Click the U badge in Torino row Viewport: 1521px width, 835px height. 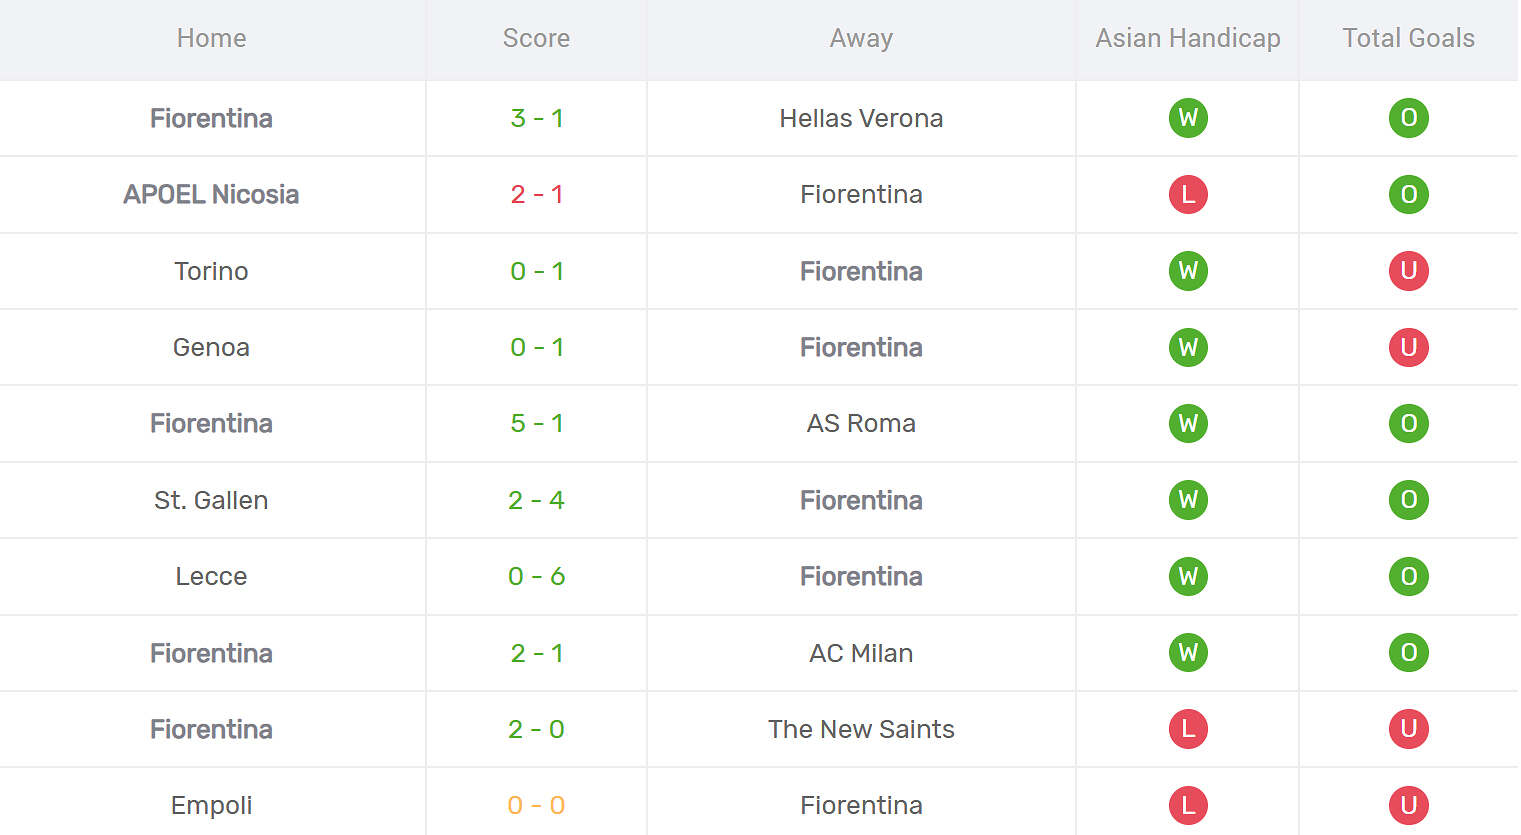1408,271
